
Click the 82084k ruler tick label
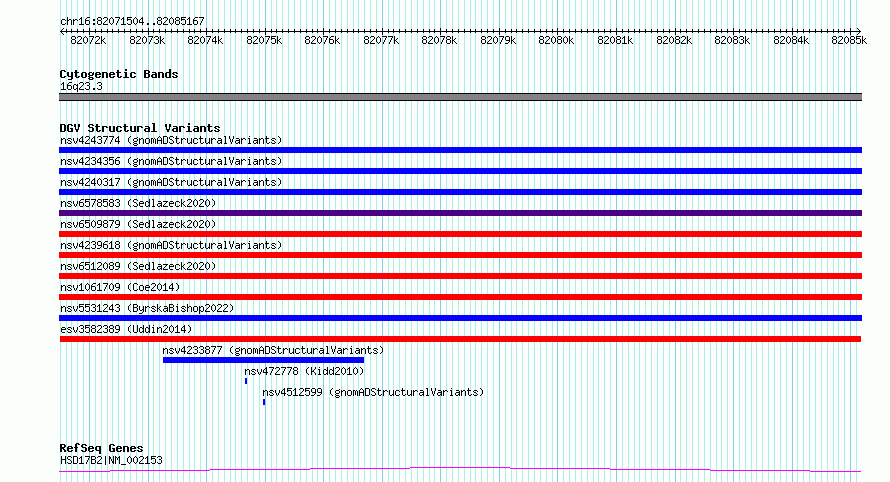(791, 40)
